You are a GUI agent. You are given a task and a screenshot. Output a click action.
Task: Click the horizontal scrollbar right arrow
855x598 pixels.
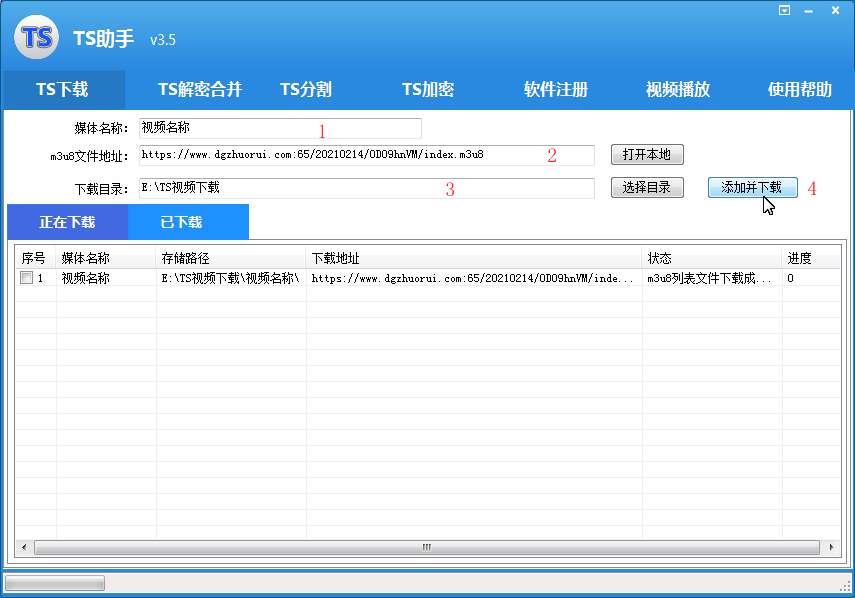pyautogui.click(x=830, y=548)
